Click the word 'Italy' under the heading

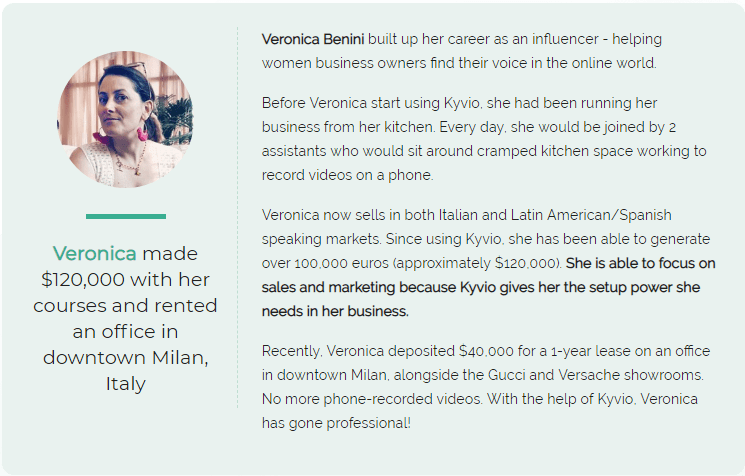[125, 384]
